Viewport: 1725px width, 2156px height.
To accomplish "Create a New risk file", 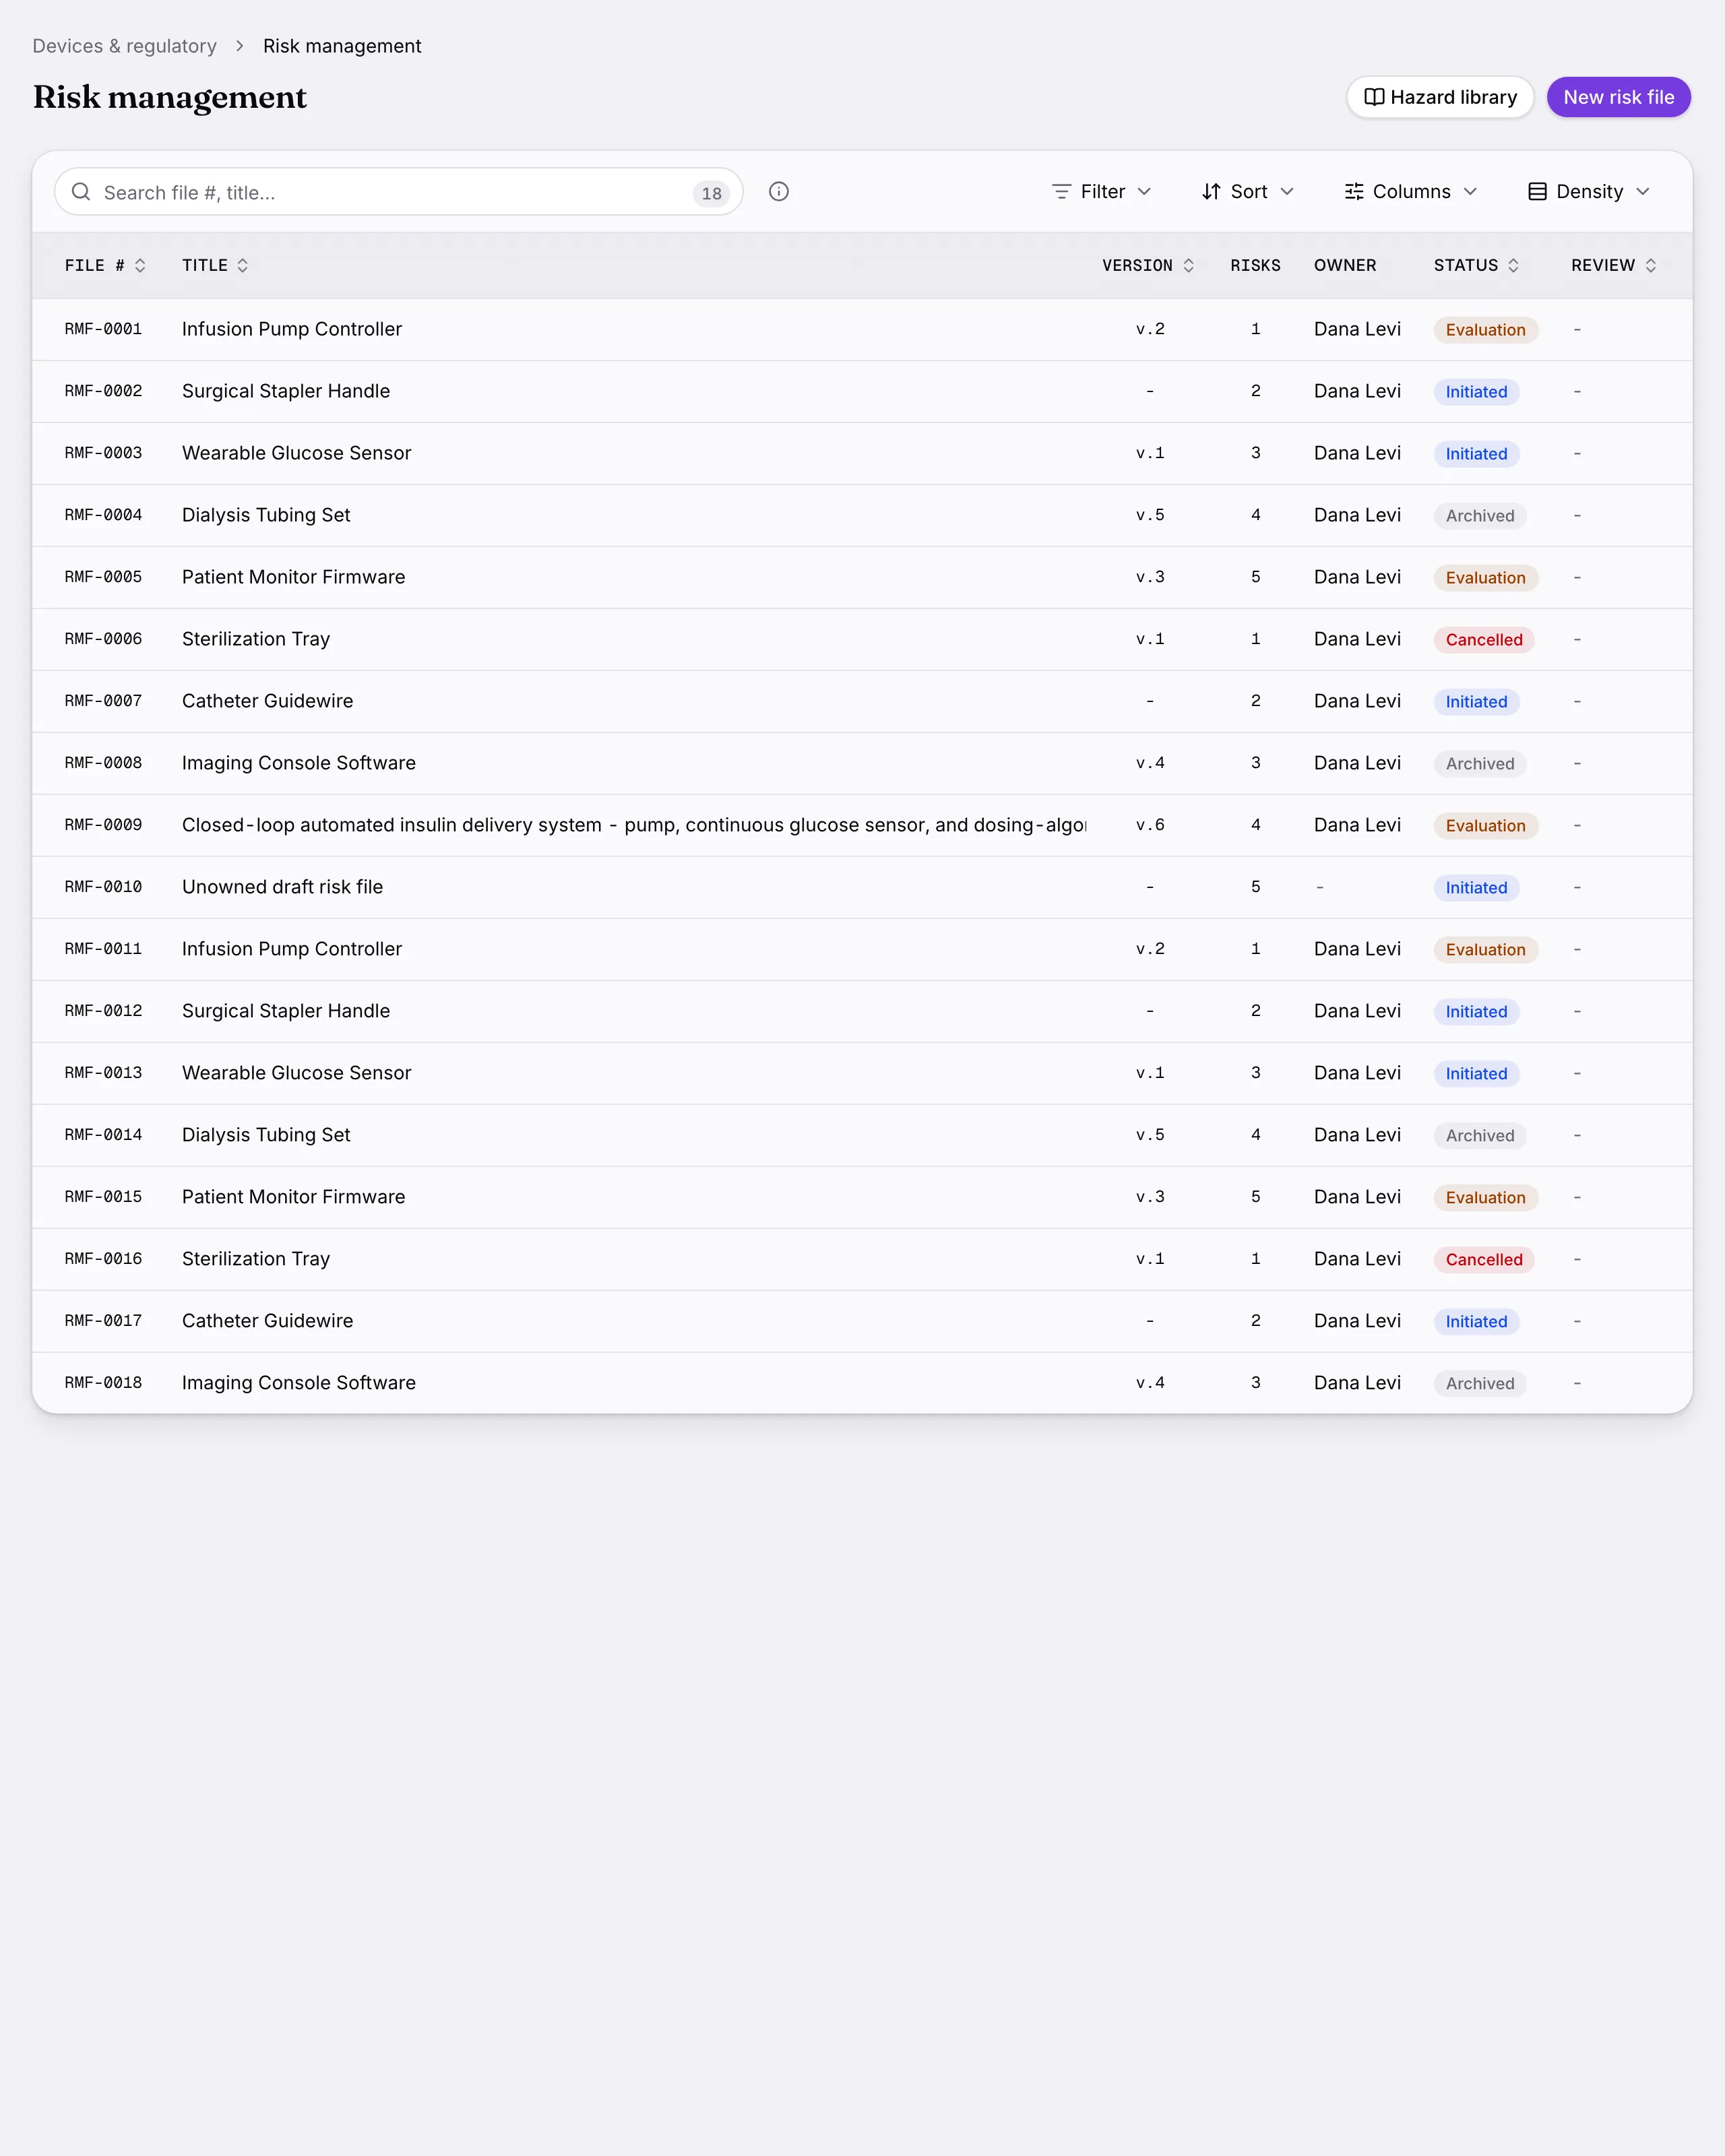I will (x=1618, y=97).
